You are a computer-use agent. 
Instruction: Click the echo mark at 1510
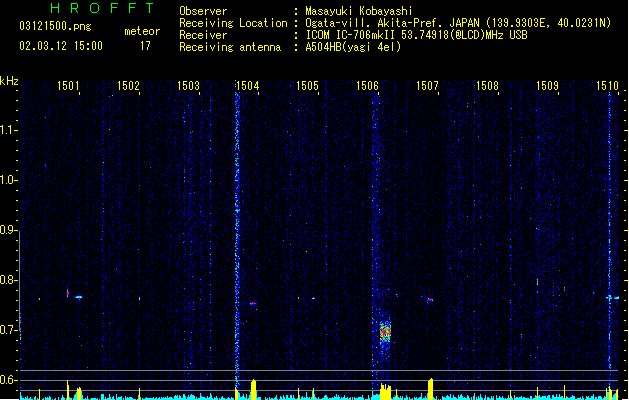(x=613, y=298)
